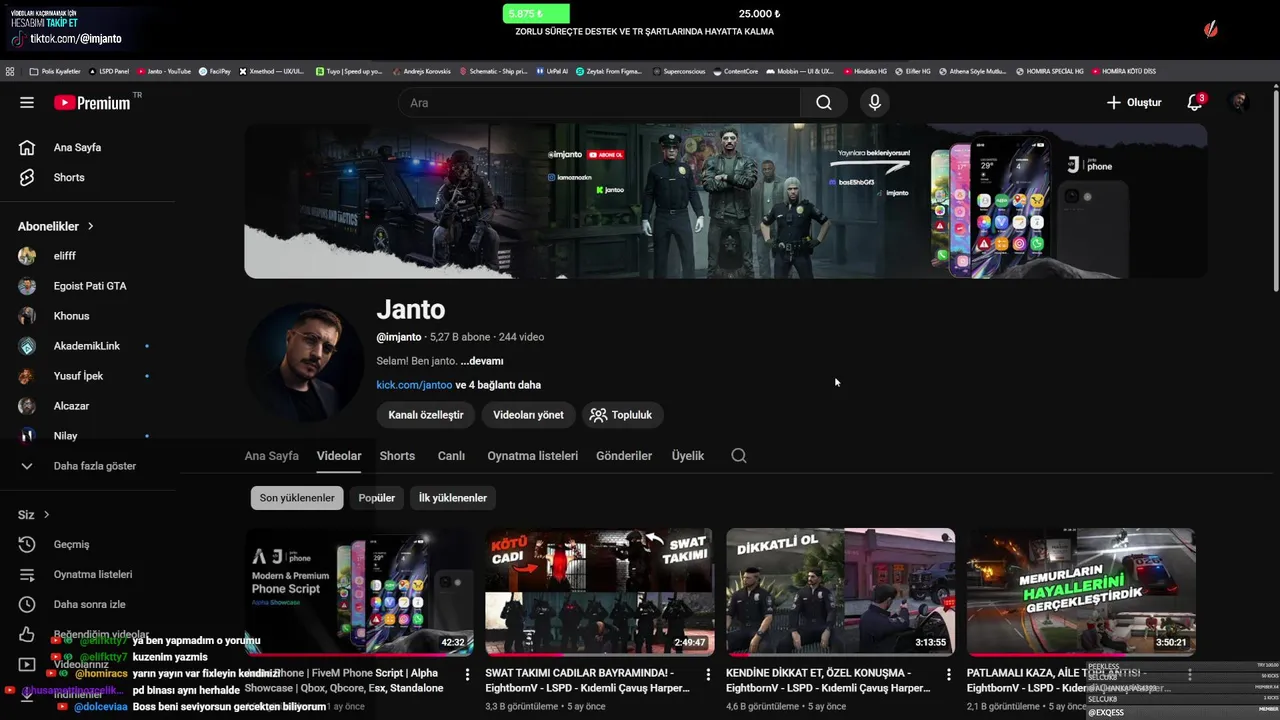Open the Gönderiler tab
1280x720 pixels.
click(624, 456)
